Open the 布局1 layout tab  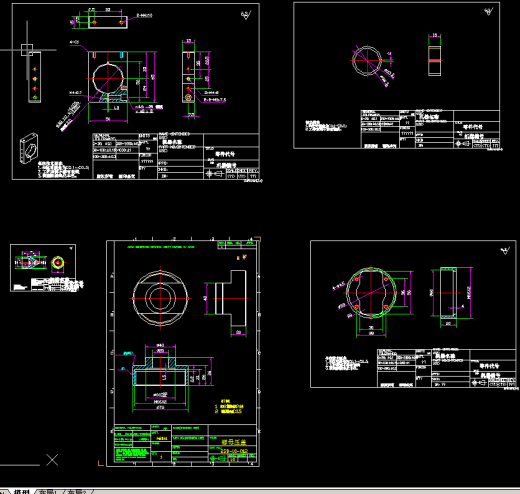click(x=48, y=492)
